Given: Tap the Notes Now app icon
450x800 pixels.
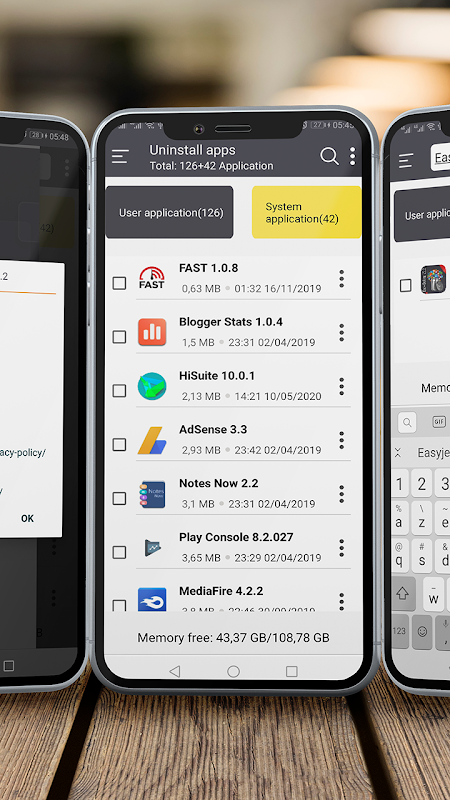Looking at the screenshot, I should (x=152, y=494).
